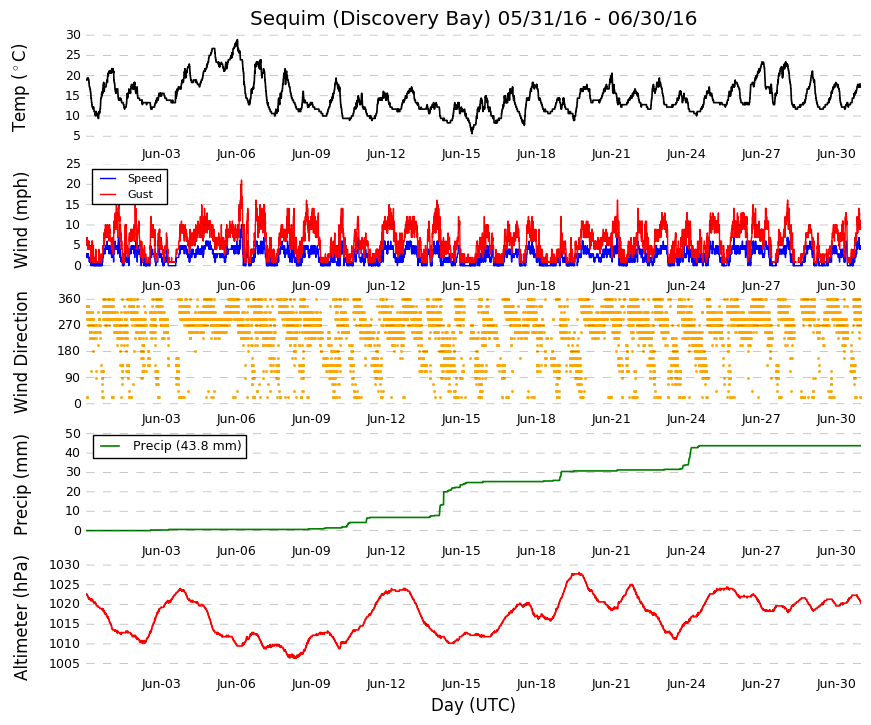
Task: Select the Gust legend label
Action: coord(140,194)
